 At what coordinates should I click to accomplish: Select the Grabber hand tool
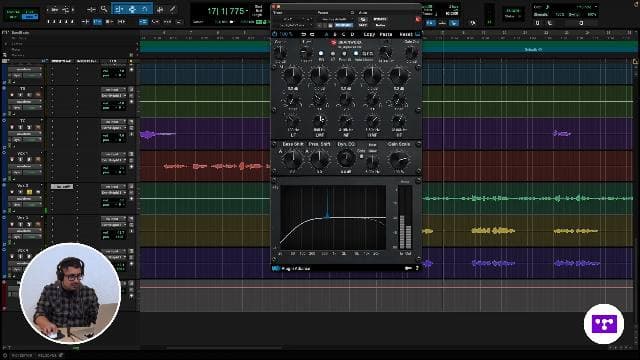(144, 9)
